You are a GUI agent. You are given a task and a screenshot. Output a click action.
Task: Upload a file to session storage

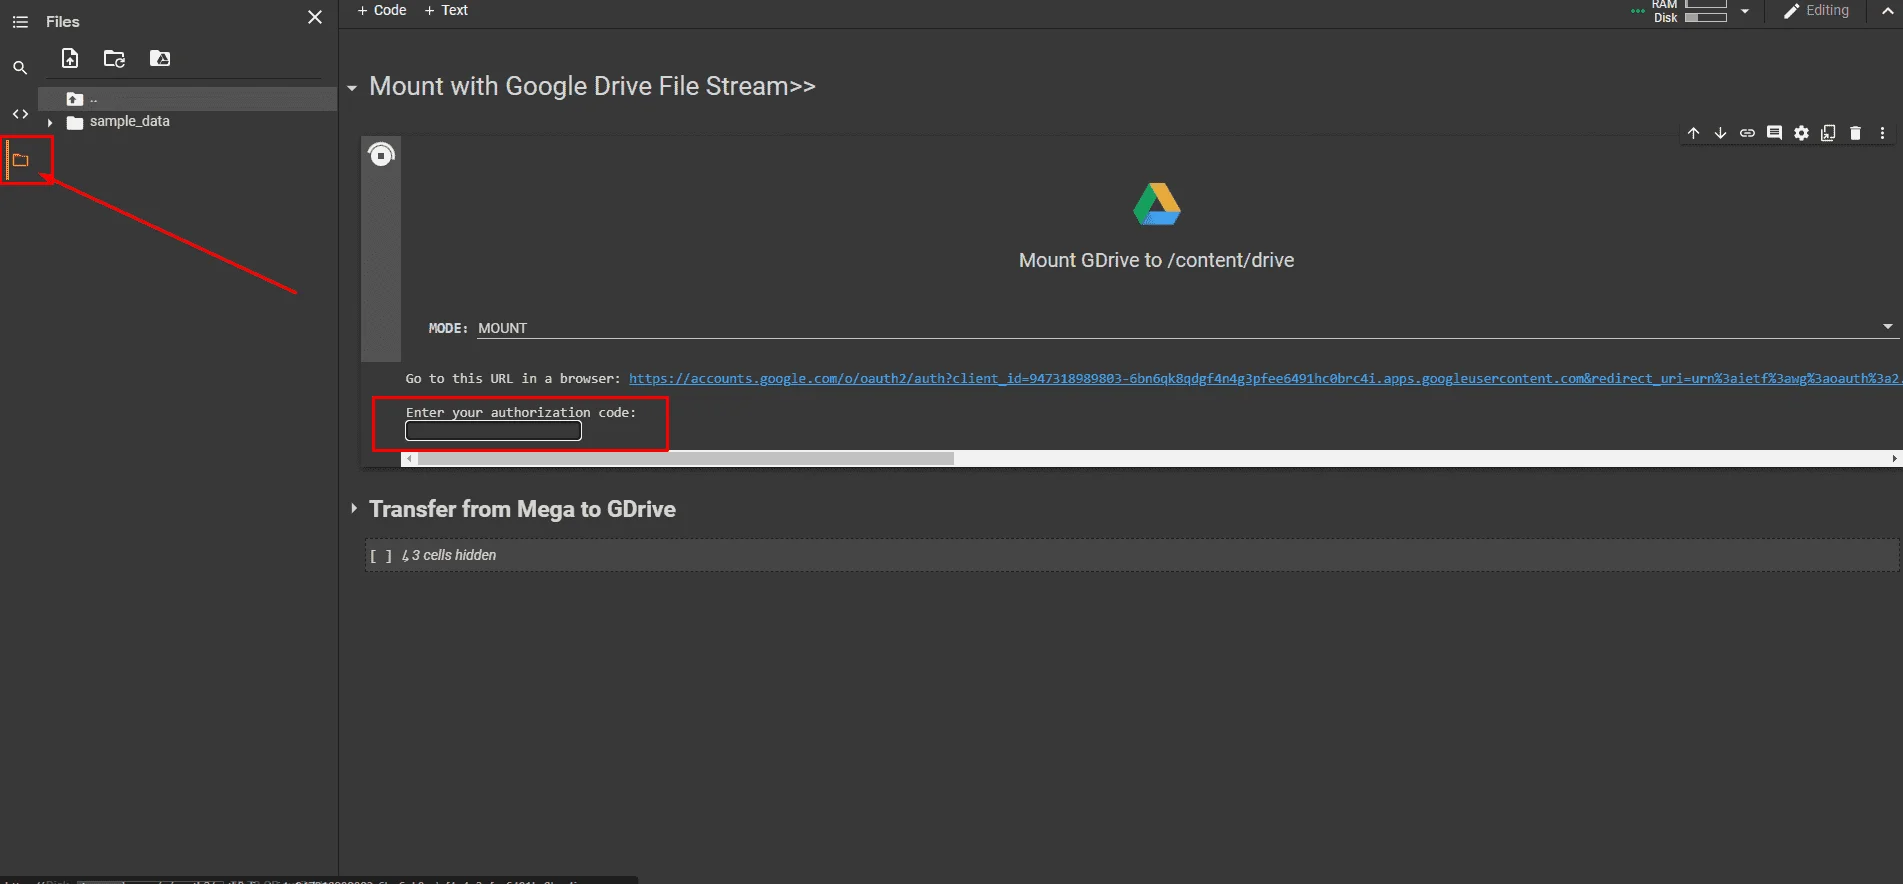click(70, 59)
